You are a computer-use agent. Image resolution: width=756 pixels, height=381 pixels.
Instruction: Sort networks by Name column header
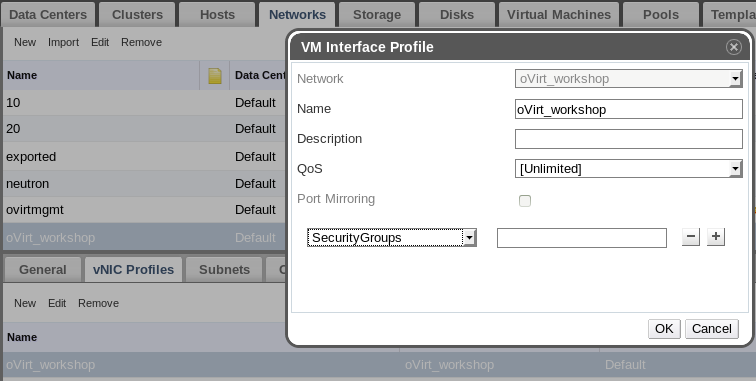[x=22, y=75]
